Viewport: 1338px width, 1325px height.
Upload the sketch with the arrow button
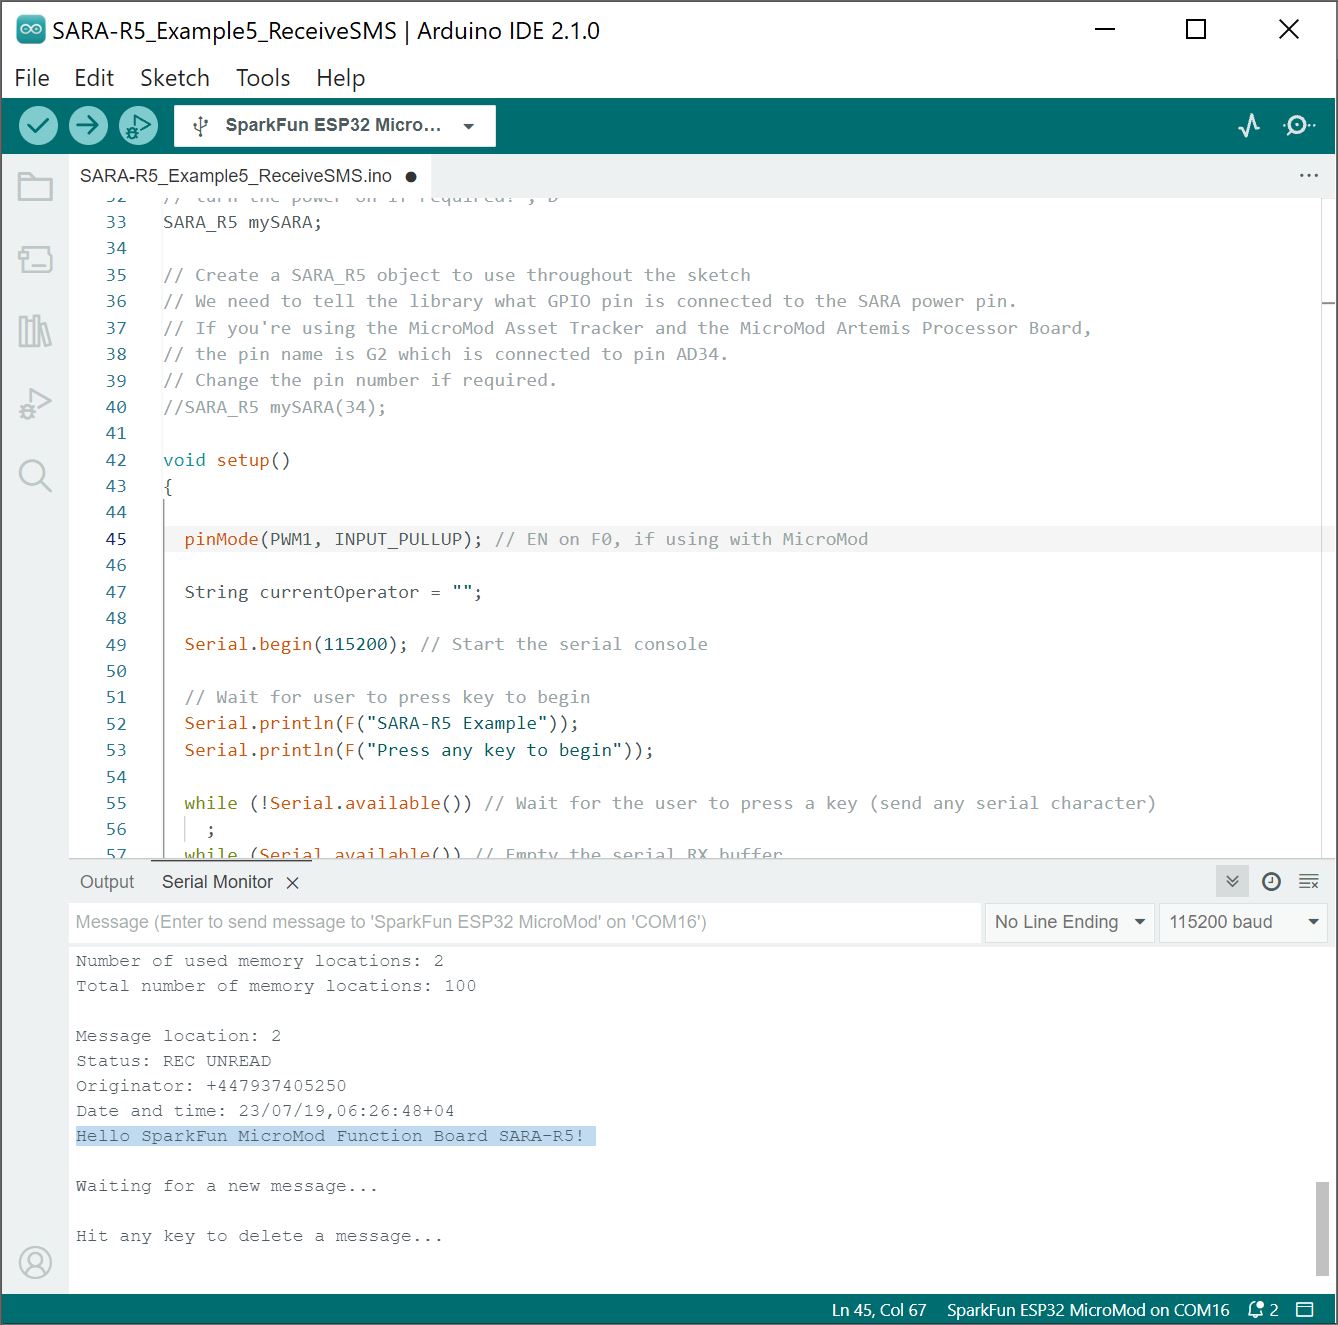pos(88,125)
